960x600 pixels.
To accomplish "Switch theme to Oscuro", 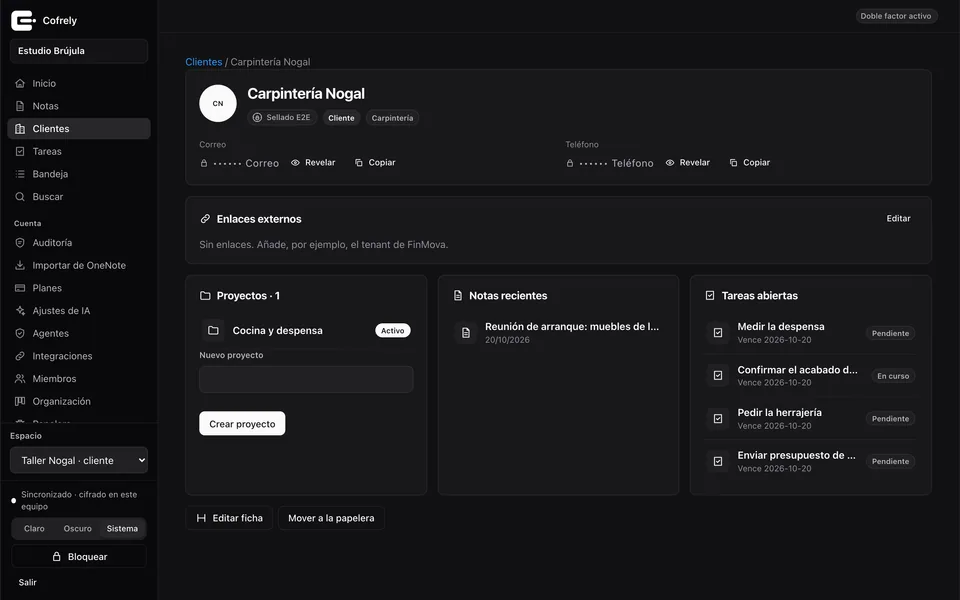I will 78,528.
